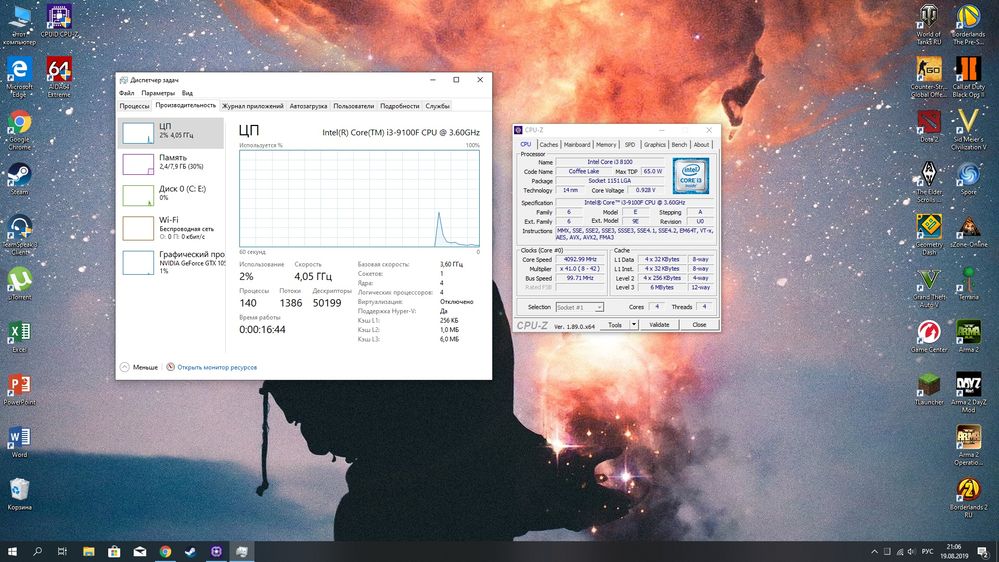Open uTorrent desktop icon
This screenshot has height=562, width=999.
[x=19, y=284]
